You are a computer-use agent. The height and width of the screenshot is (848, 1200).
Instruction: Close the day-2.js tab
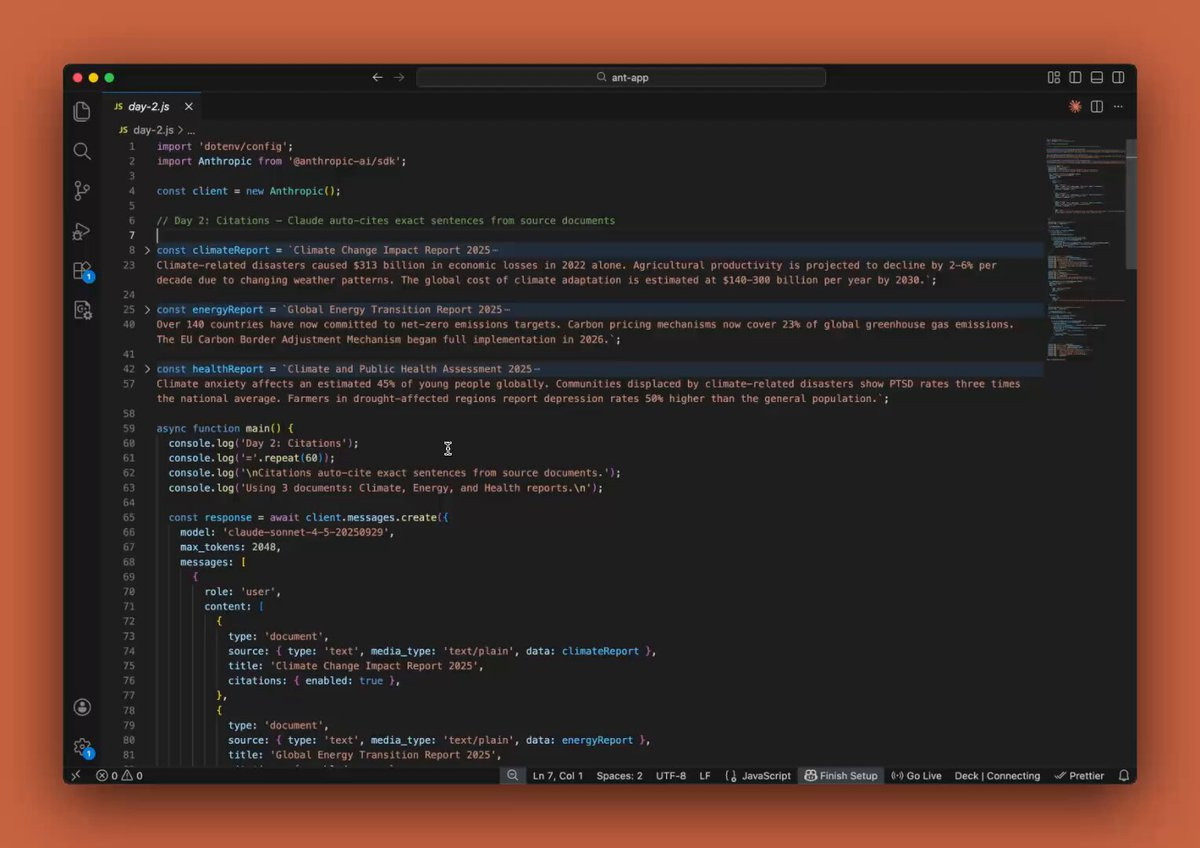click(x=188, y=106)
